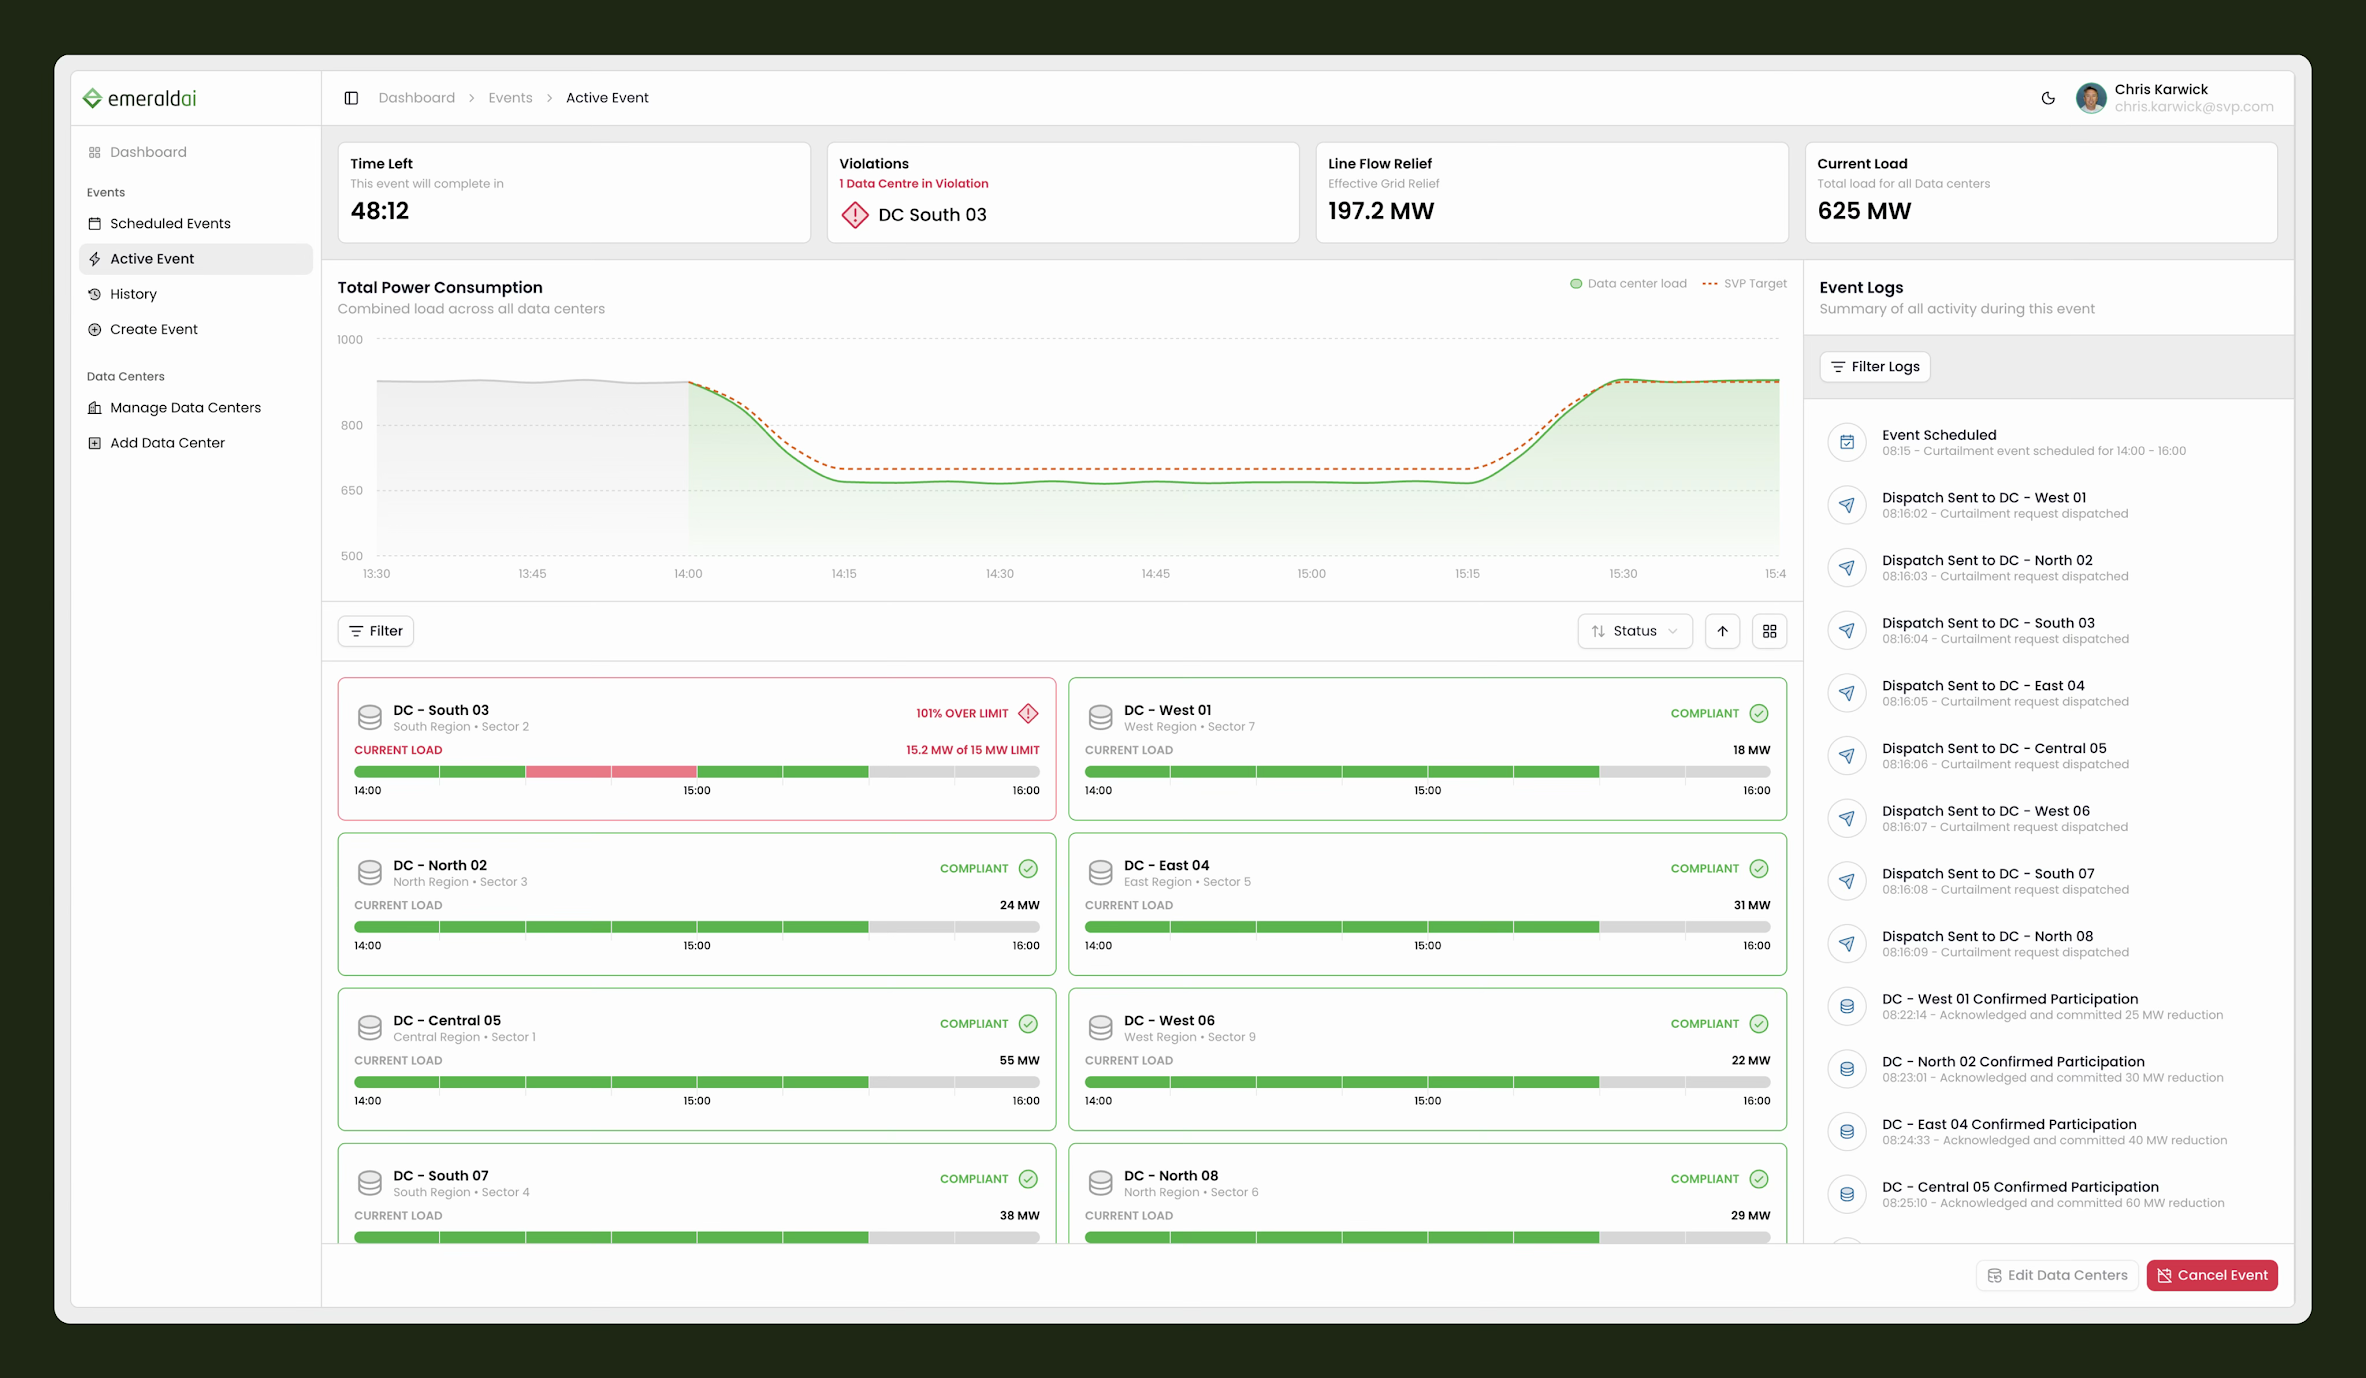2366x1378 pixels.
Task: Click DC - South 03 database icon
Action: 370,717
